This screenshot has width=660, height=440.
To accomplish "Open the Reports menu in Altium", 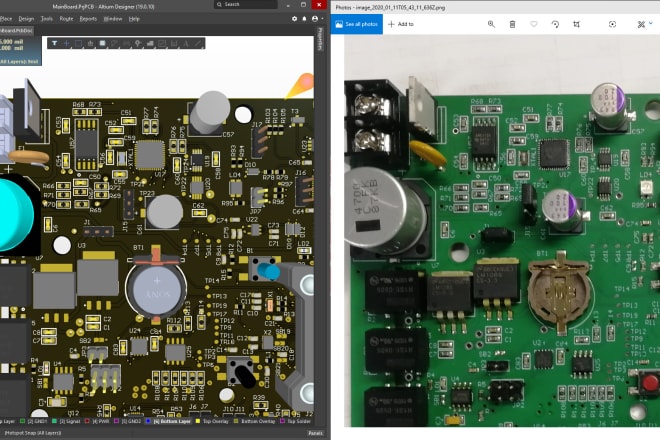I will tap(88, 19).
